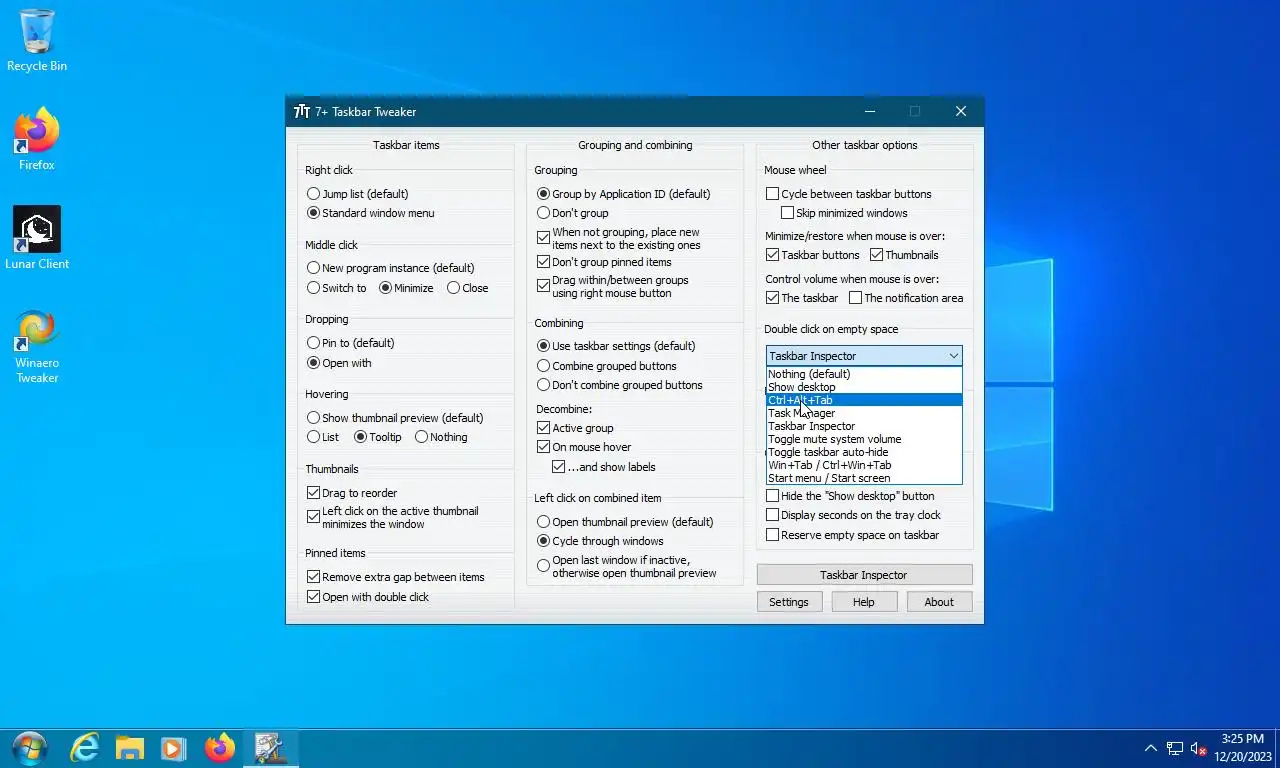
Task: Toggle Drag within/between groups checkbox
Action: pyautogui.click(x=613, y=286)
